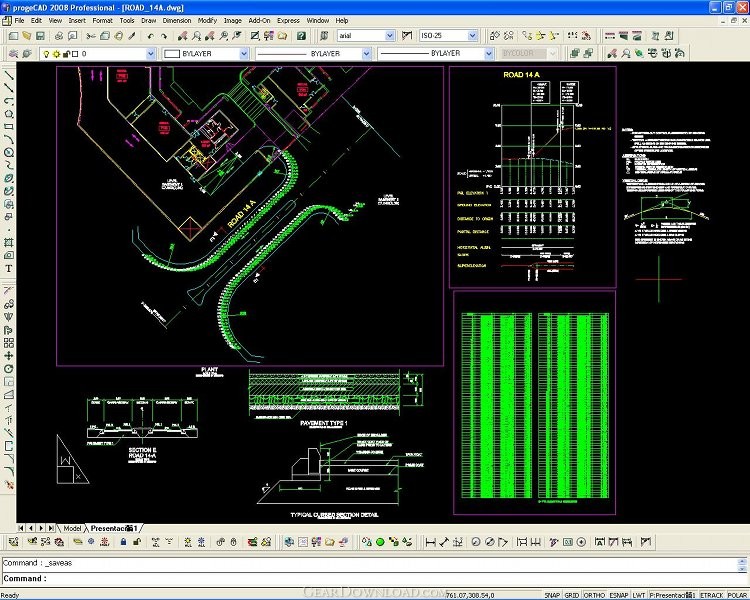Viewport: 750px width, 600px height.
Task: Expand the BYLAYER color dropdown
Action: click(244, 54)
